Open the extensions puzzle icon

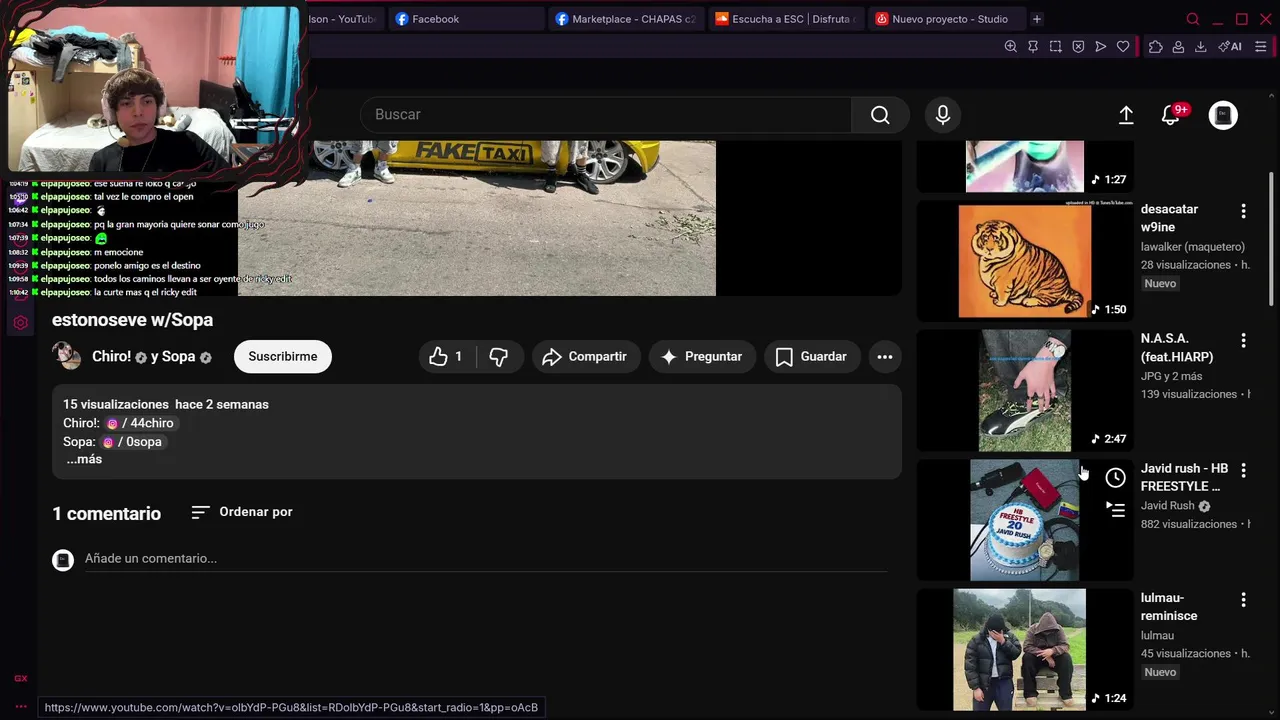click(1156, 47)
